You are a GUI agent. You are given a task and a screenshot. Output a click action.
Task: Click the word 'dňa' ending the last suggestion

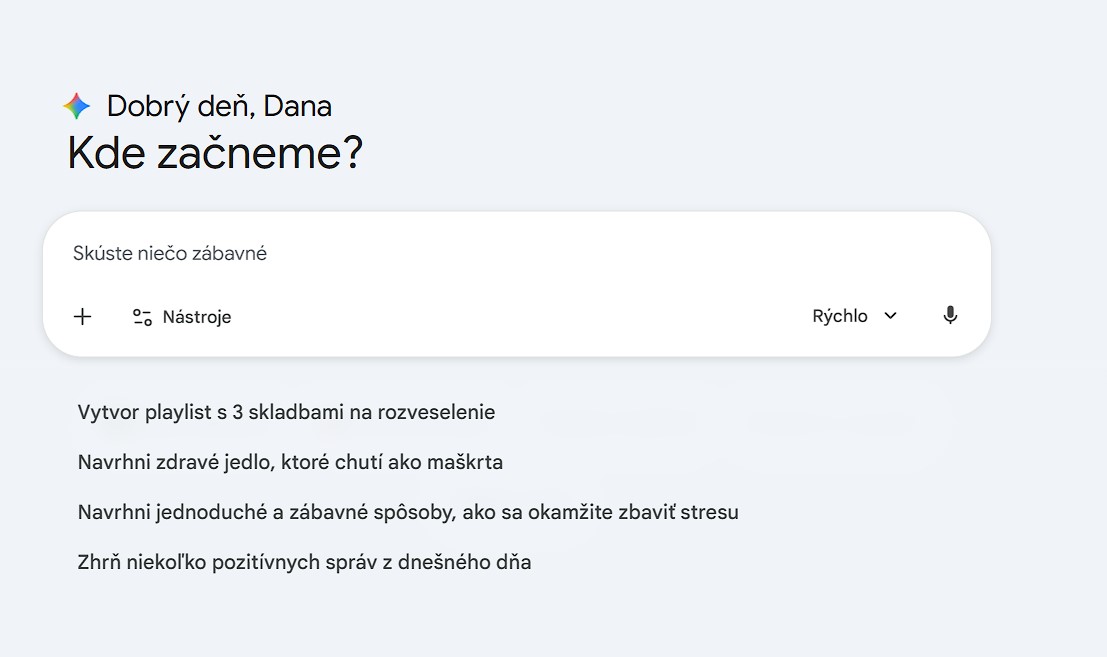point(512,562)
